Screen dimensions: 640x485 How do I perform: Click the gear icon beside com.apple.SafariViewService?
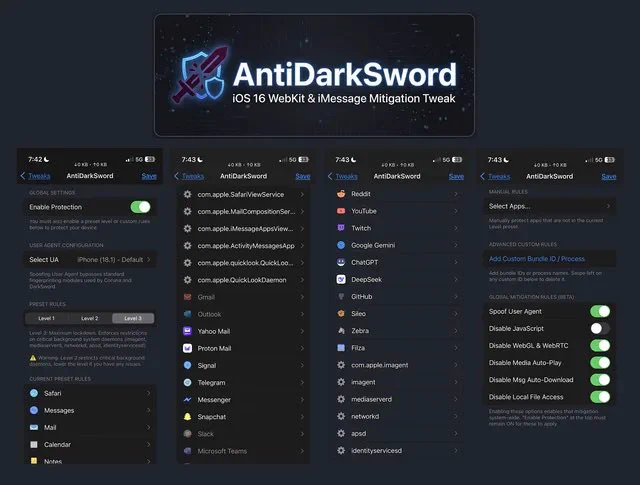tap(187, 194)
